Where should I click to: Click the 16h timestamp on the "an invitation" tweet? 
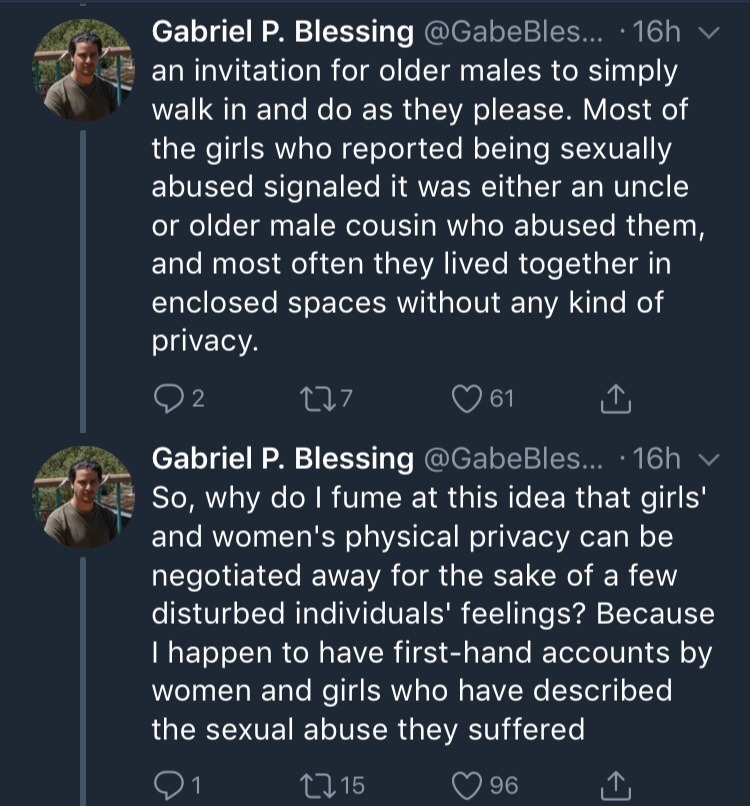(x=657, y=32)
